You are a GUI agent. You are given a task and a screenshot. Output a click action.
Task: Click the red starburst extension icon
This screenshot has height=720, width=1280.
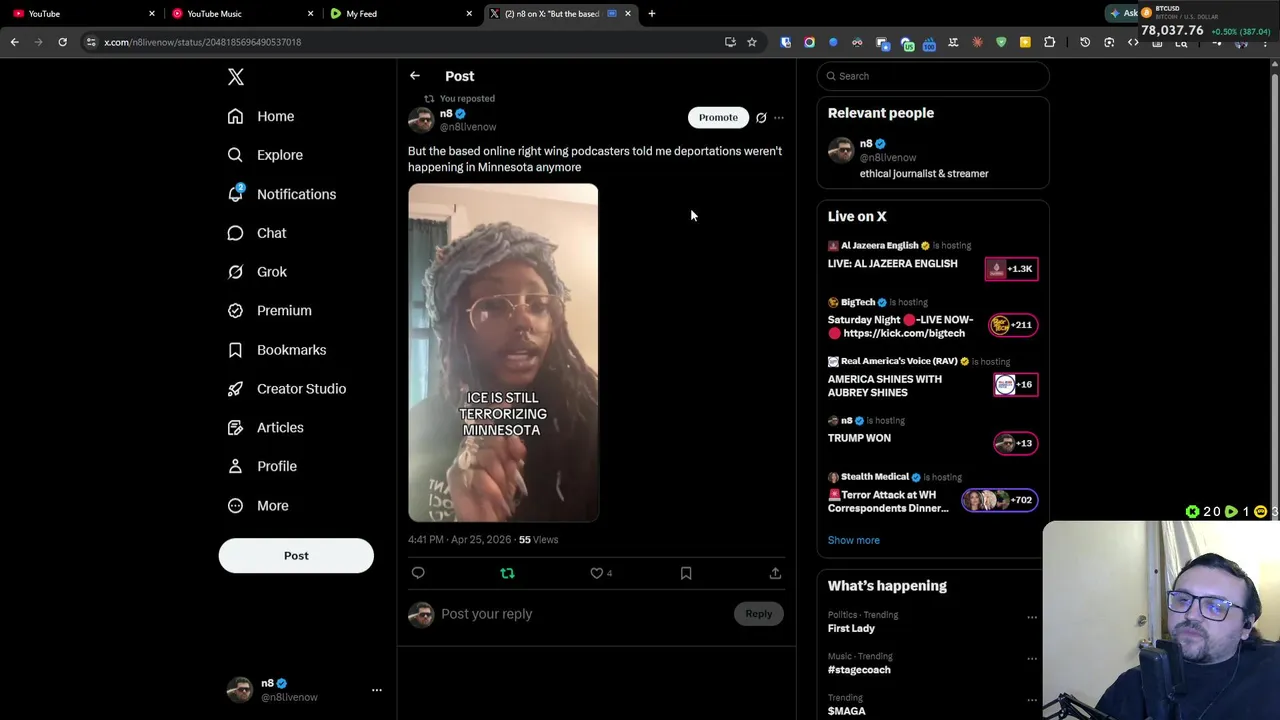977,42
